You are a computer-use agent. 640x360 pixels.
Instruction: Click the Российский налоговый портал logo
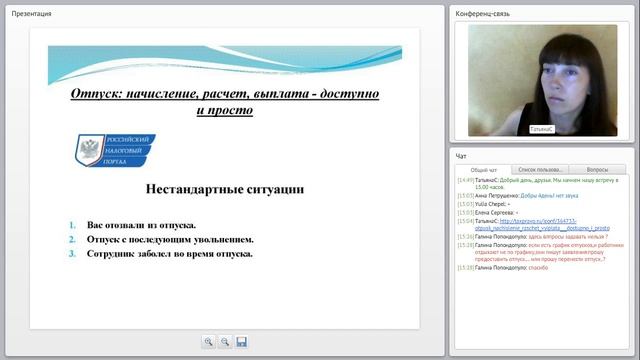pyautogui.click(x=115, y=150)
